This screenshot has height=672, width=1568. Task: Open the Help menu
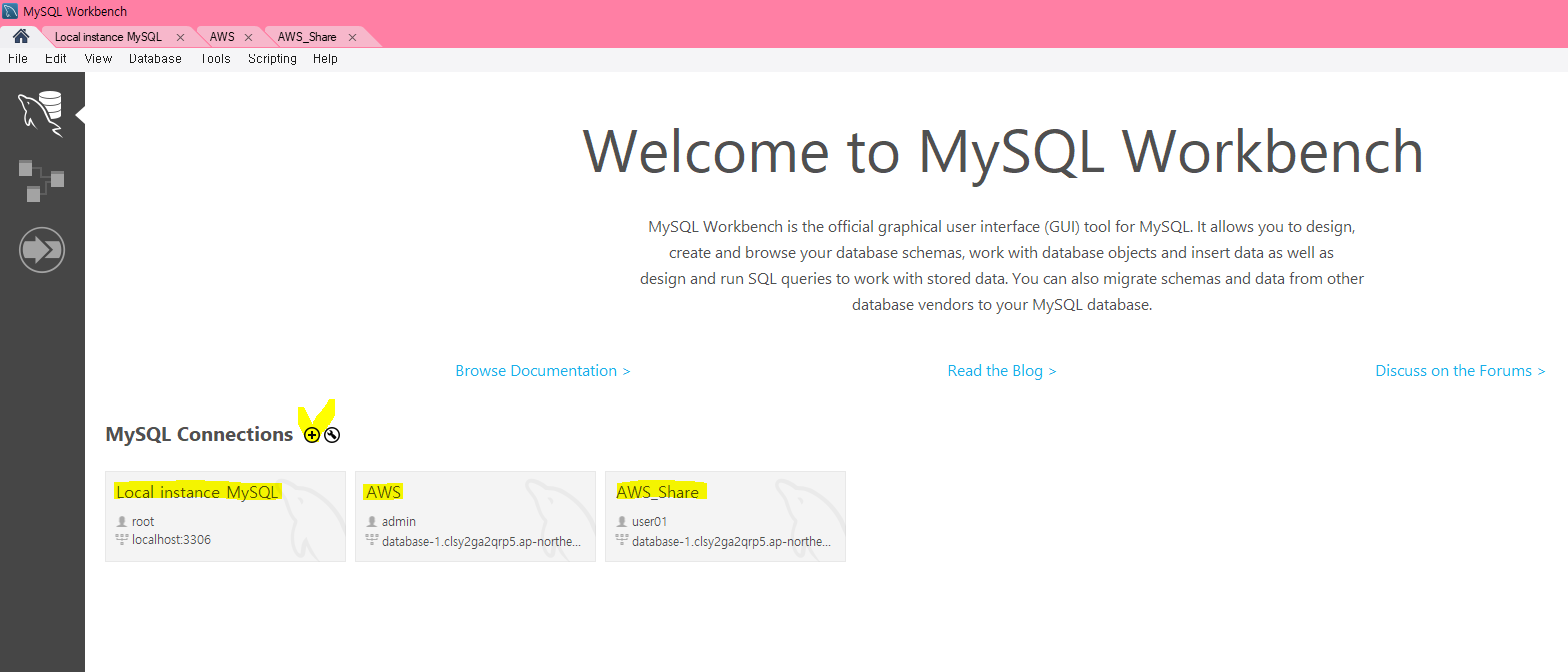tap(325, 59)
